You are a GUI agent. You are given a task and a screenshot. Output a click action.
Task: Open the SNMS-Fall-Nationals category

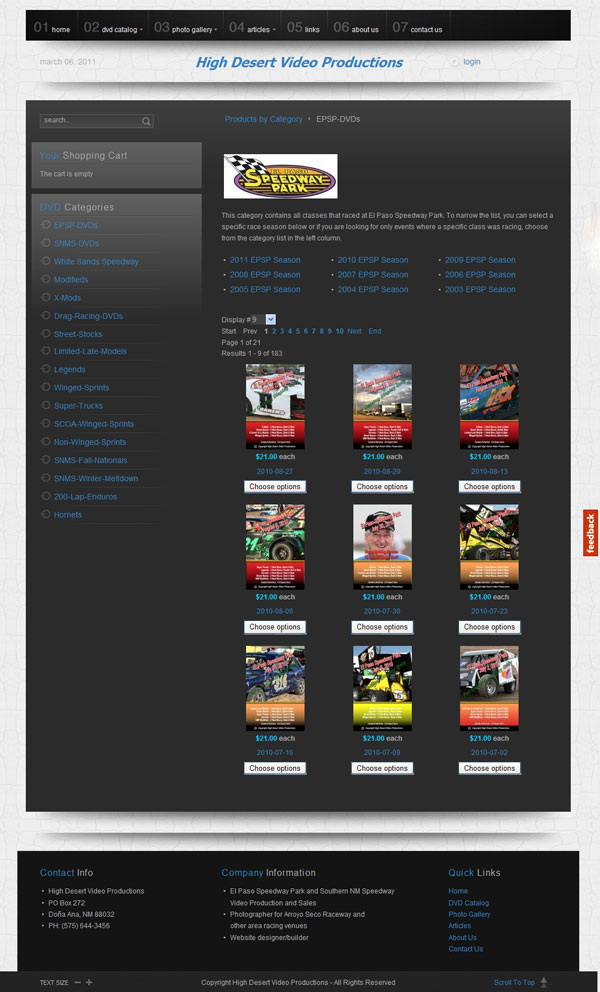click(x=91, y=460)
